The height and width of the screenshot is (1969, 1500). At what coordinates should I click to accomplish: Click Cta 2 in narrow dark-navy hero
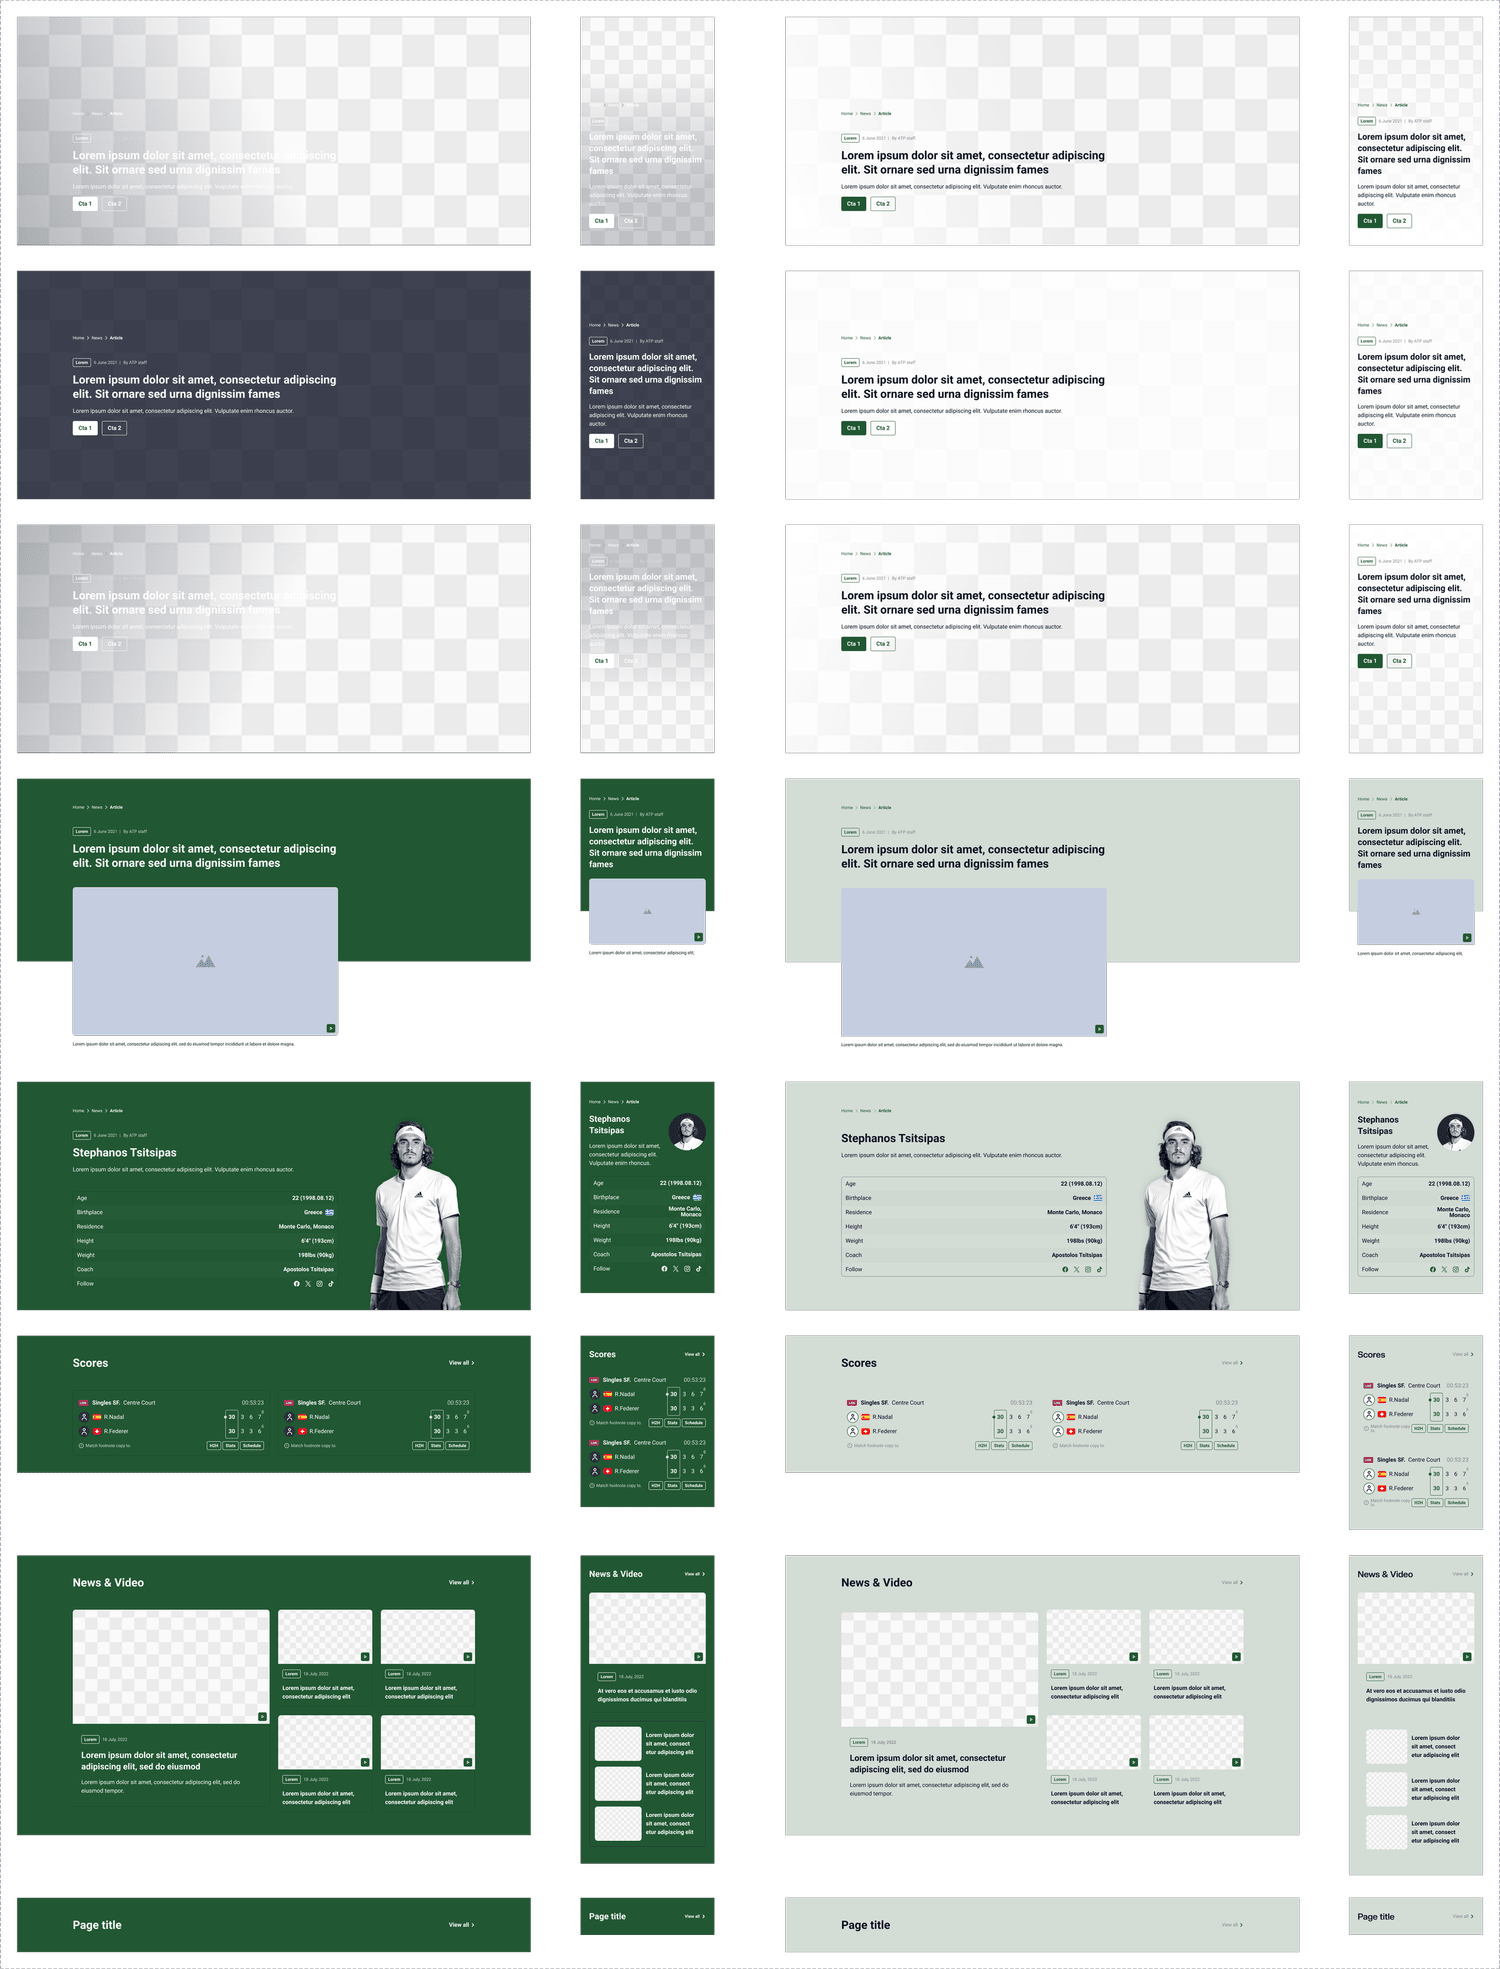coord(630,441)
